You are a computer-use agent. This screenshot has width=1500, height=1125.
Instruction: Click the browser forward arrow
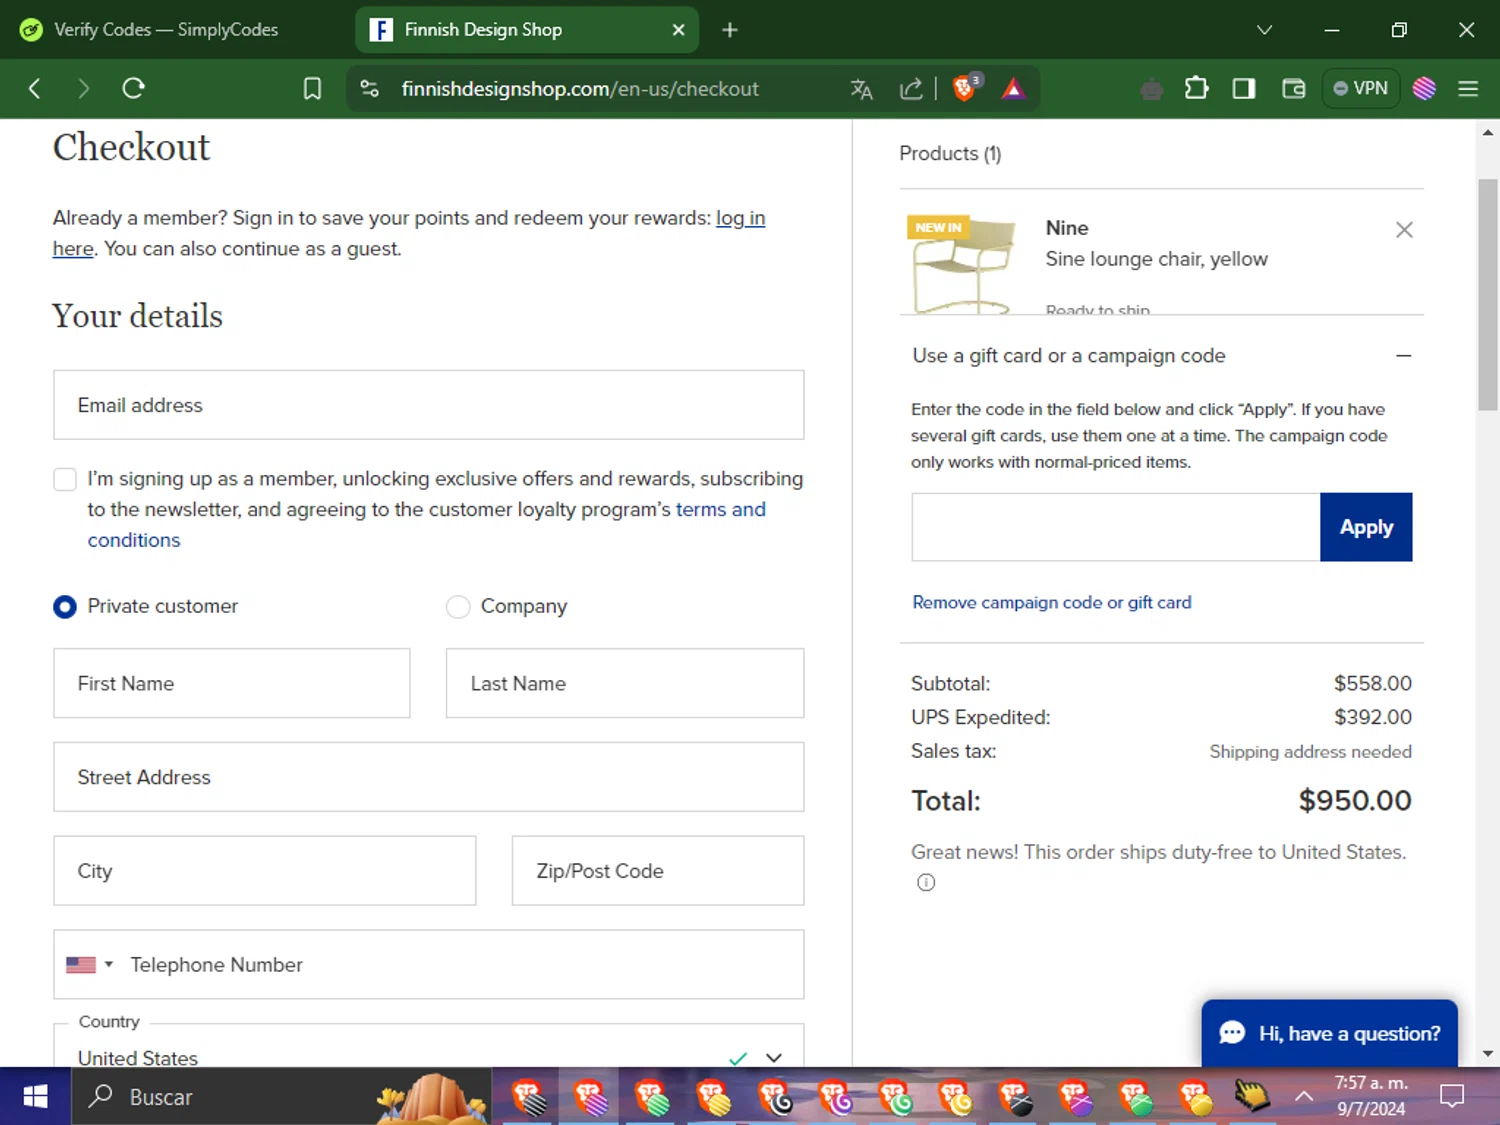pos(83,89)
